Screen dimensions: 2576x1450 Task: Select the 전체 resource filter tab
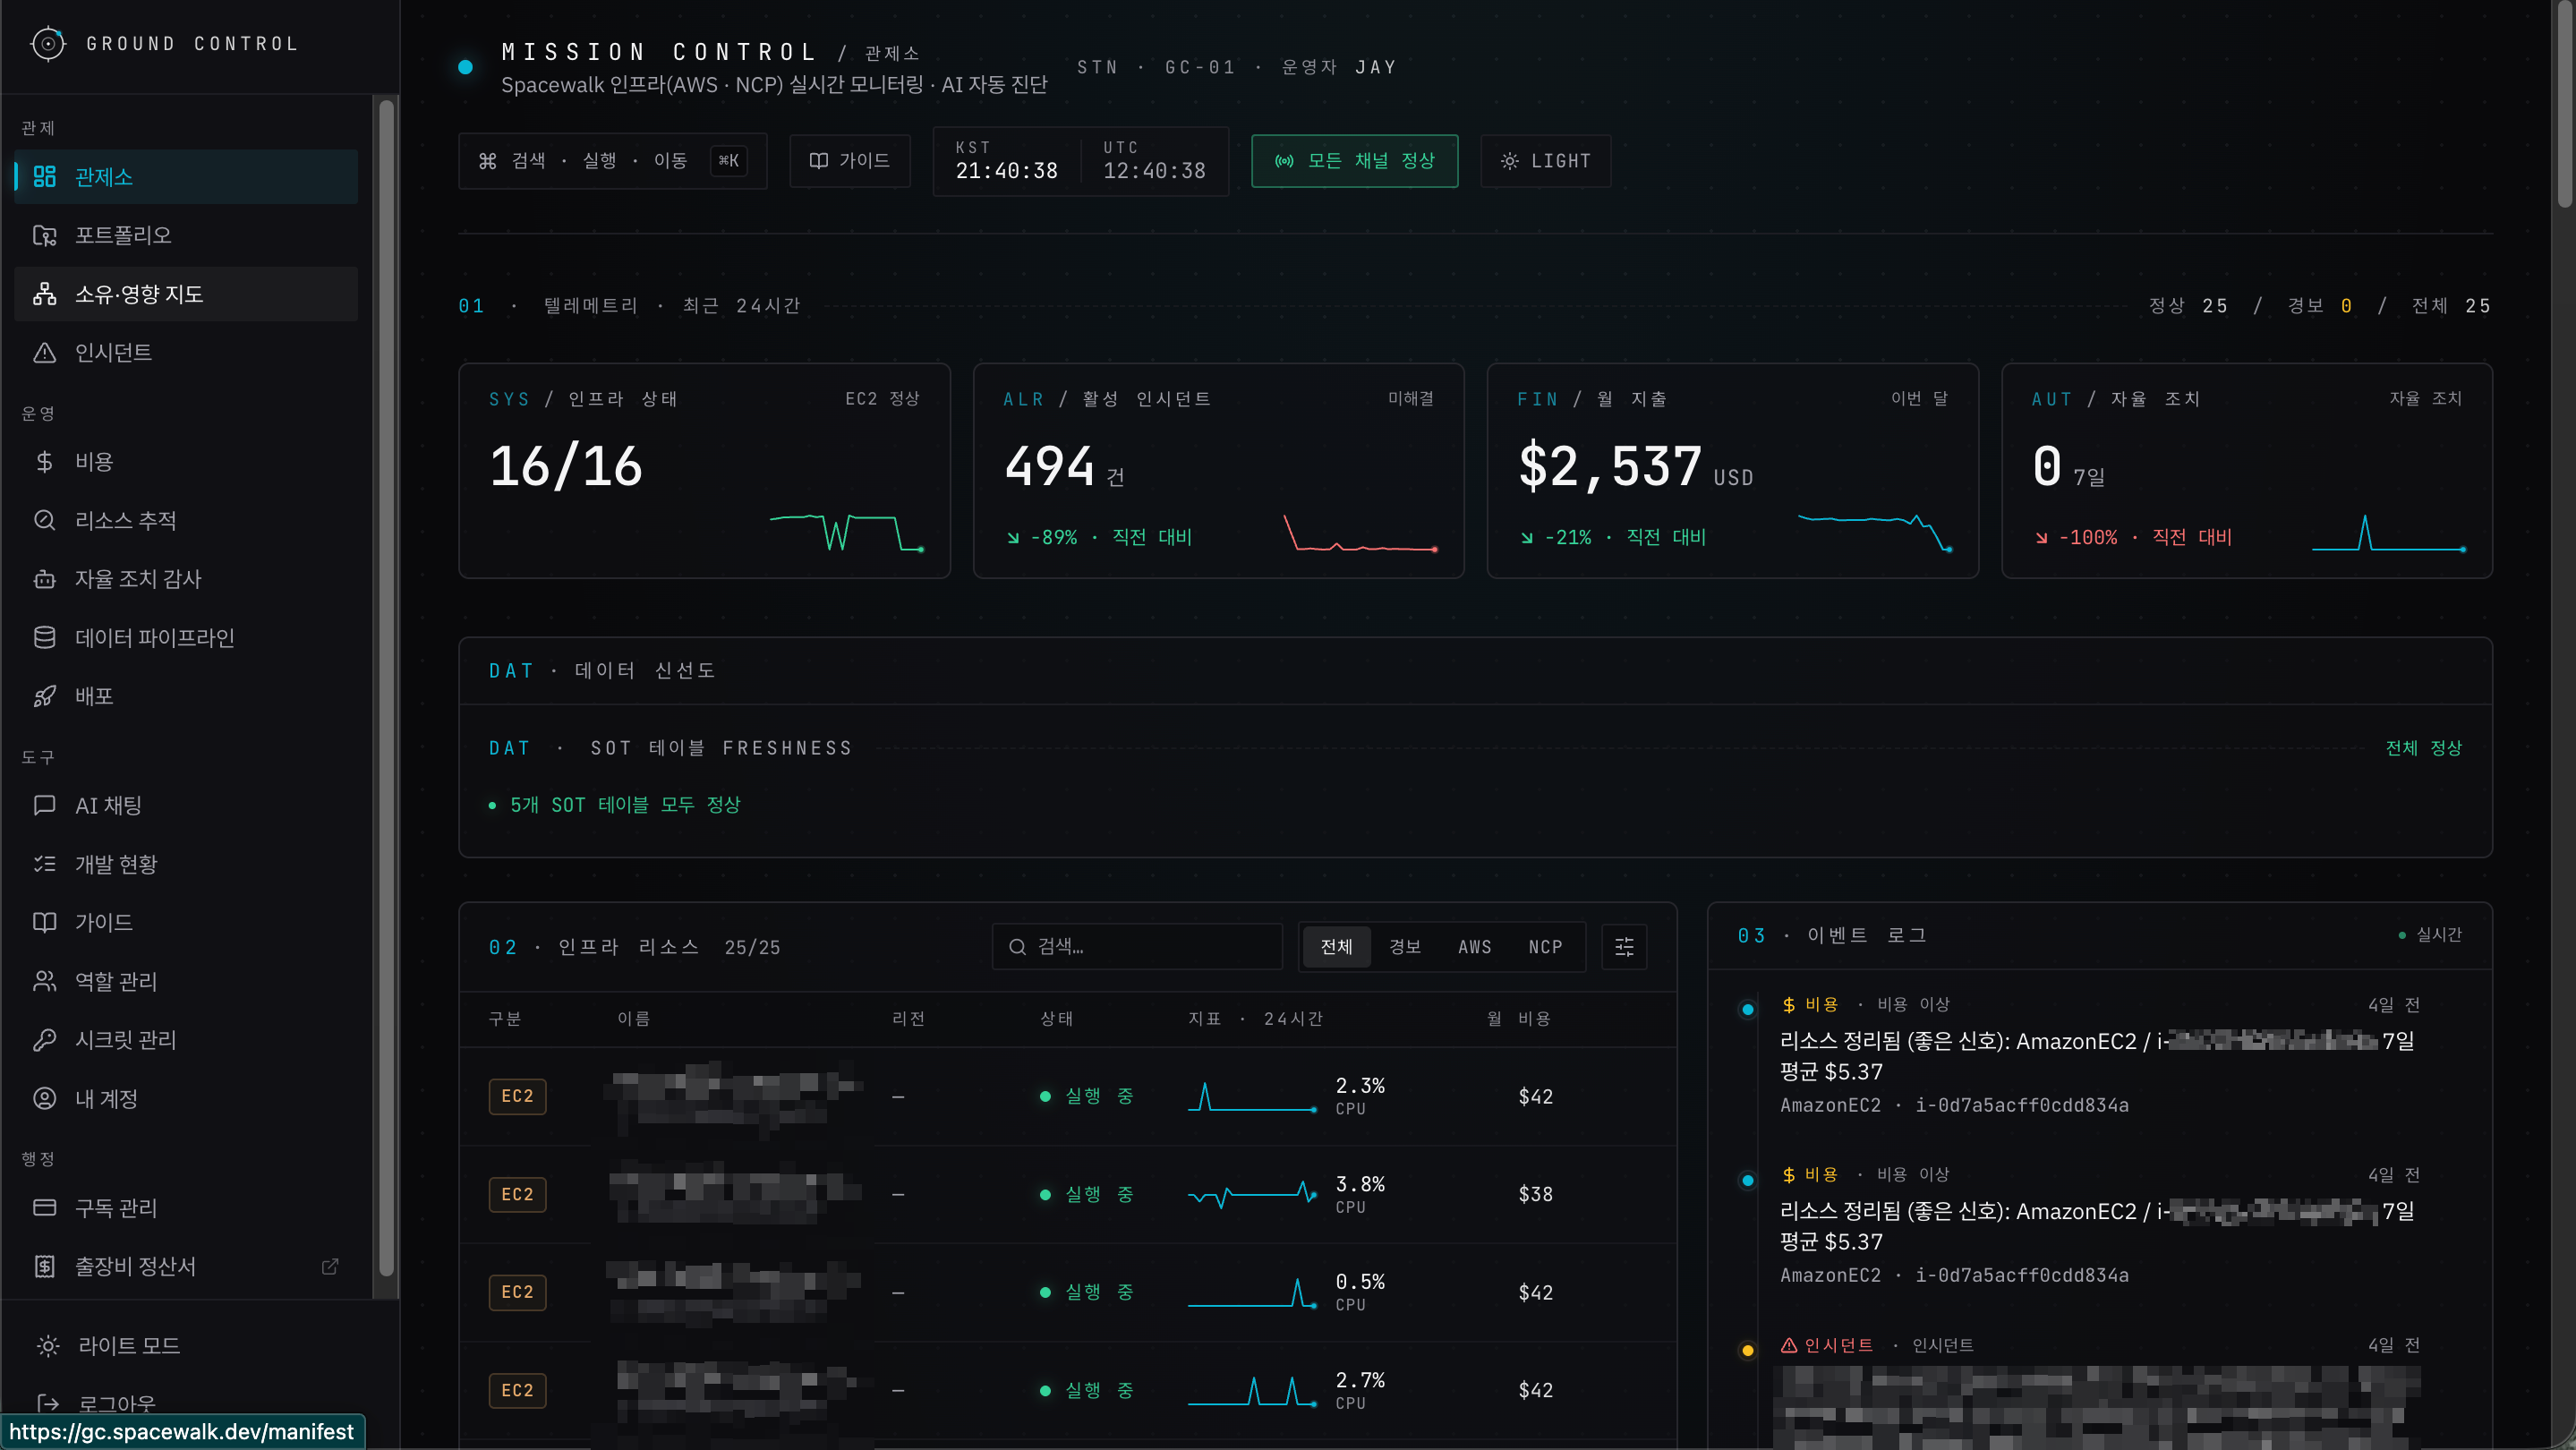pyautogui.click(x=1336, y=947)
